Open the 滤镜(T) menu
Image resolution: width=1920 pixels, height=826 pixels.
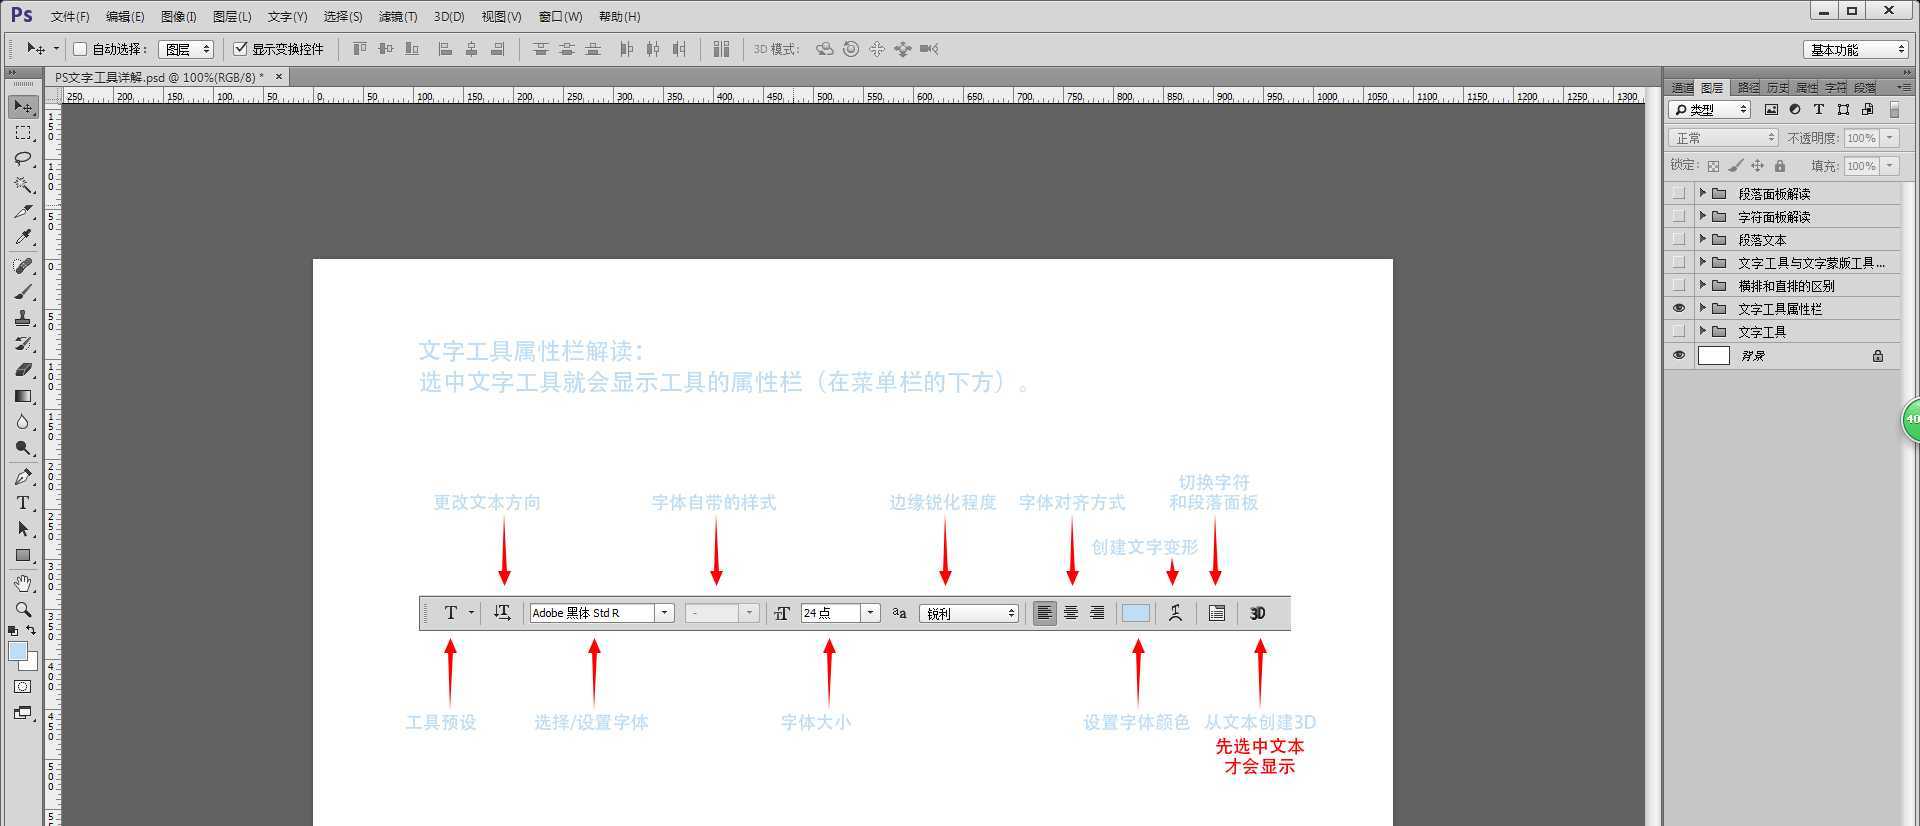[x=397, y=17]
